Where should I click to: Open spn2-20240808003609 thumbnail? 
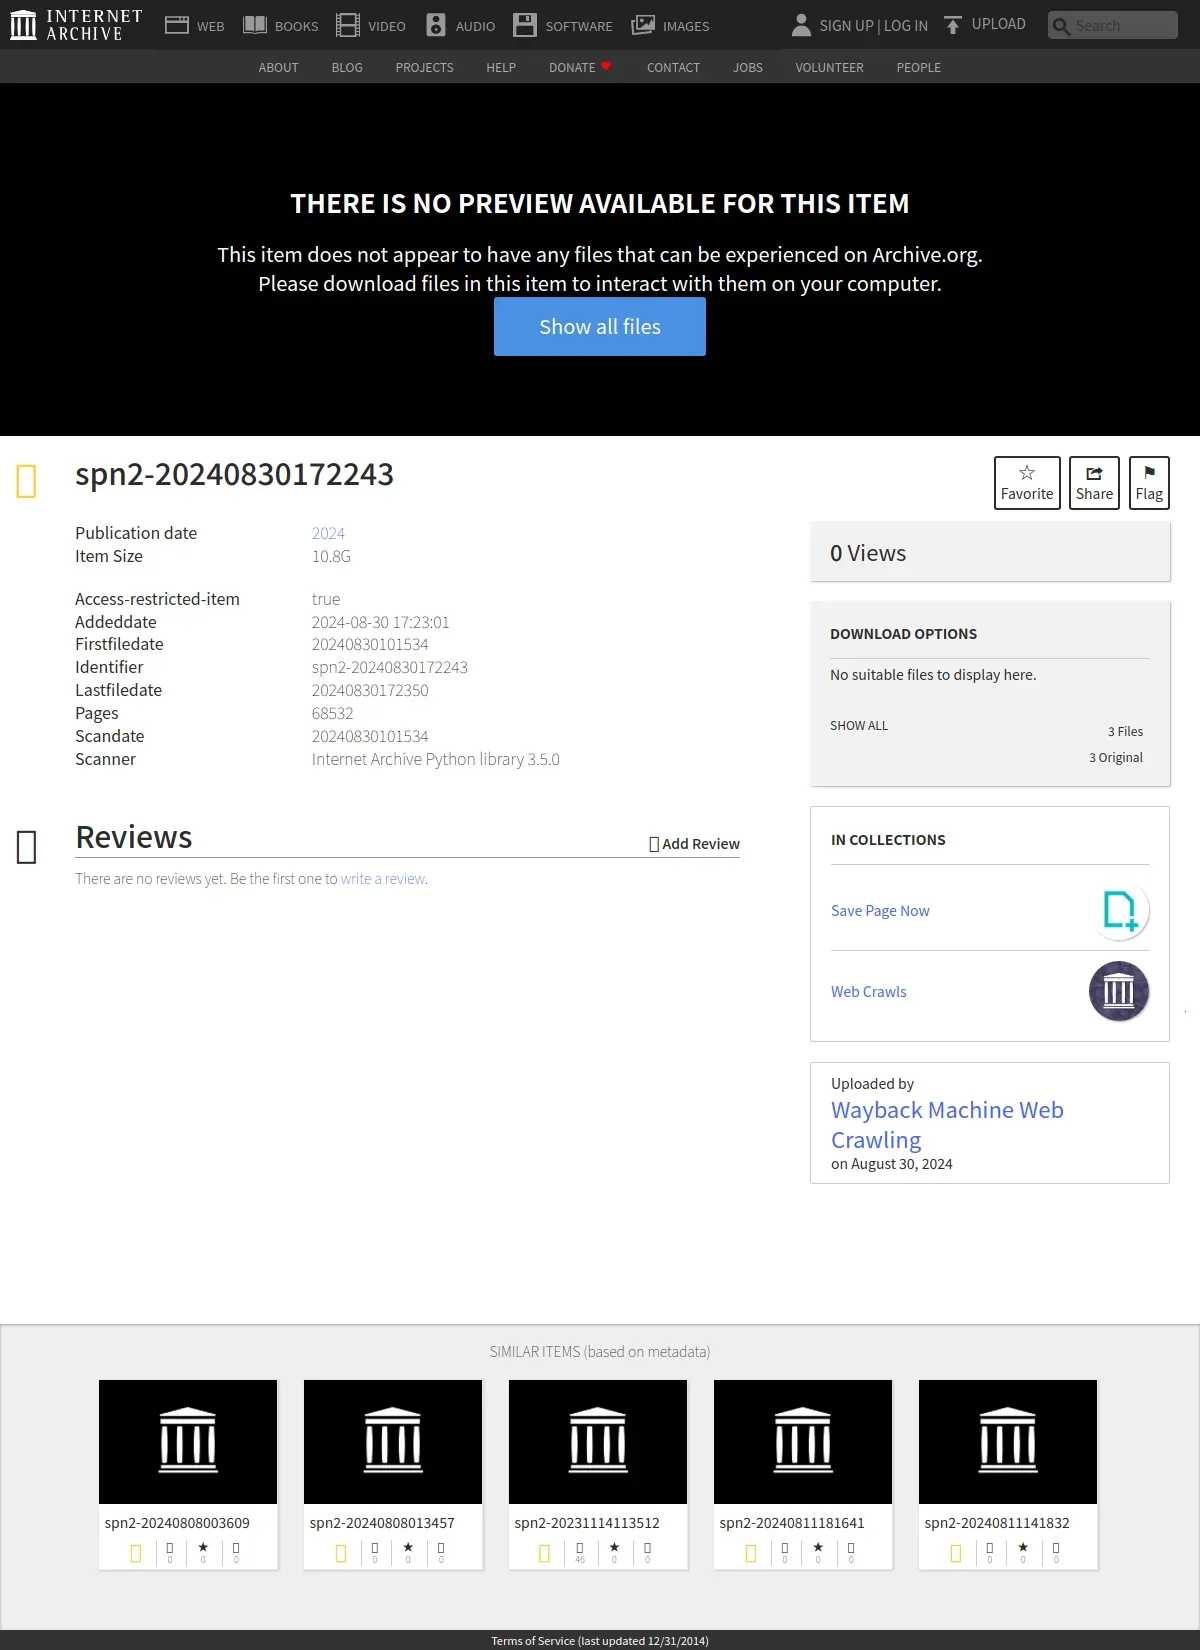click(x=188, y=1442)
